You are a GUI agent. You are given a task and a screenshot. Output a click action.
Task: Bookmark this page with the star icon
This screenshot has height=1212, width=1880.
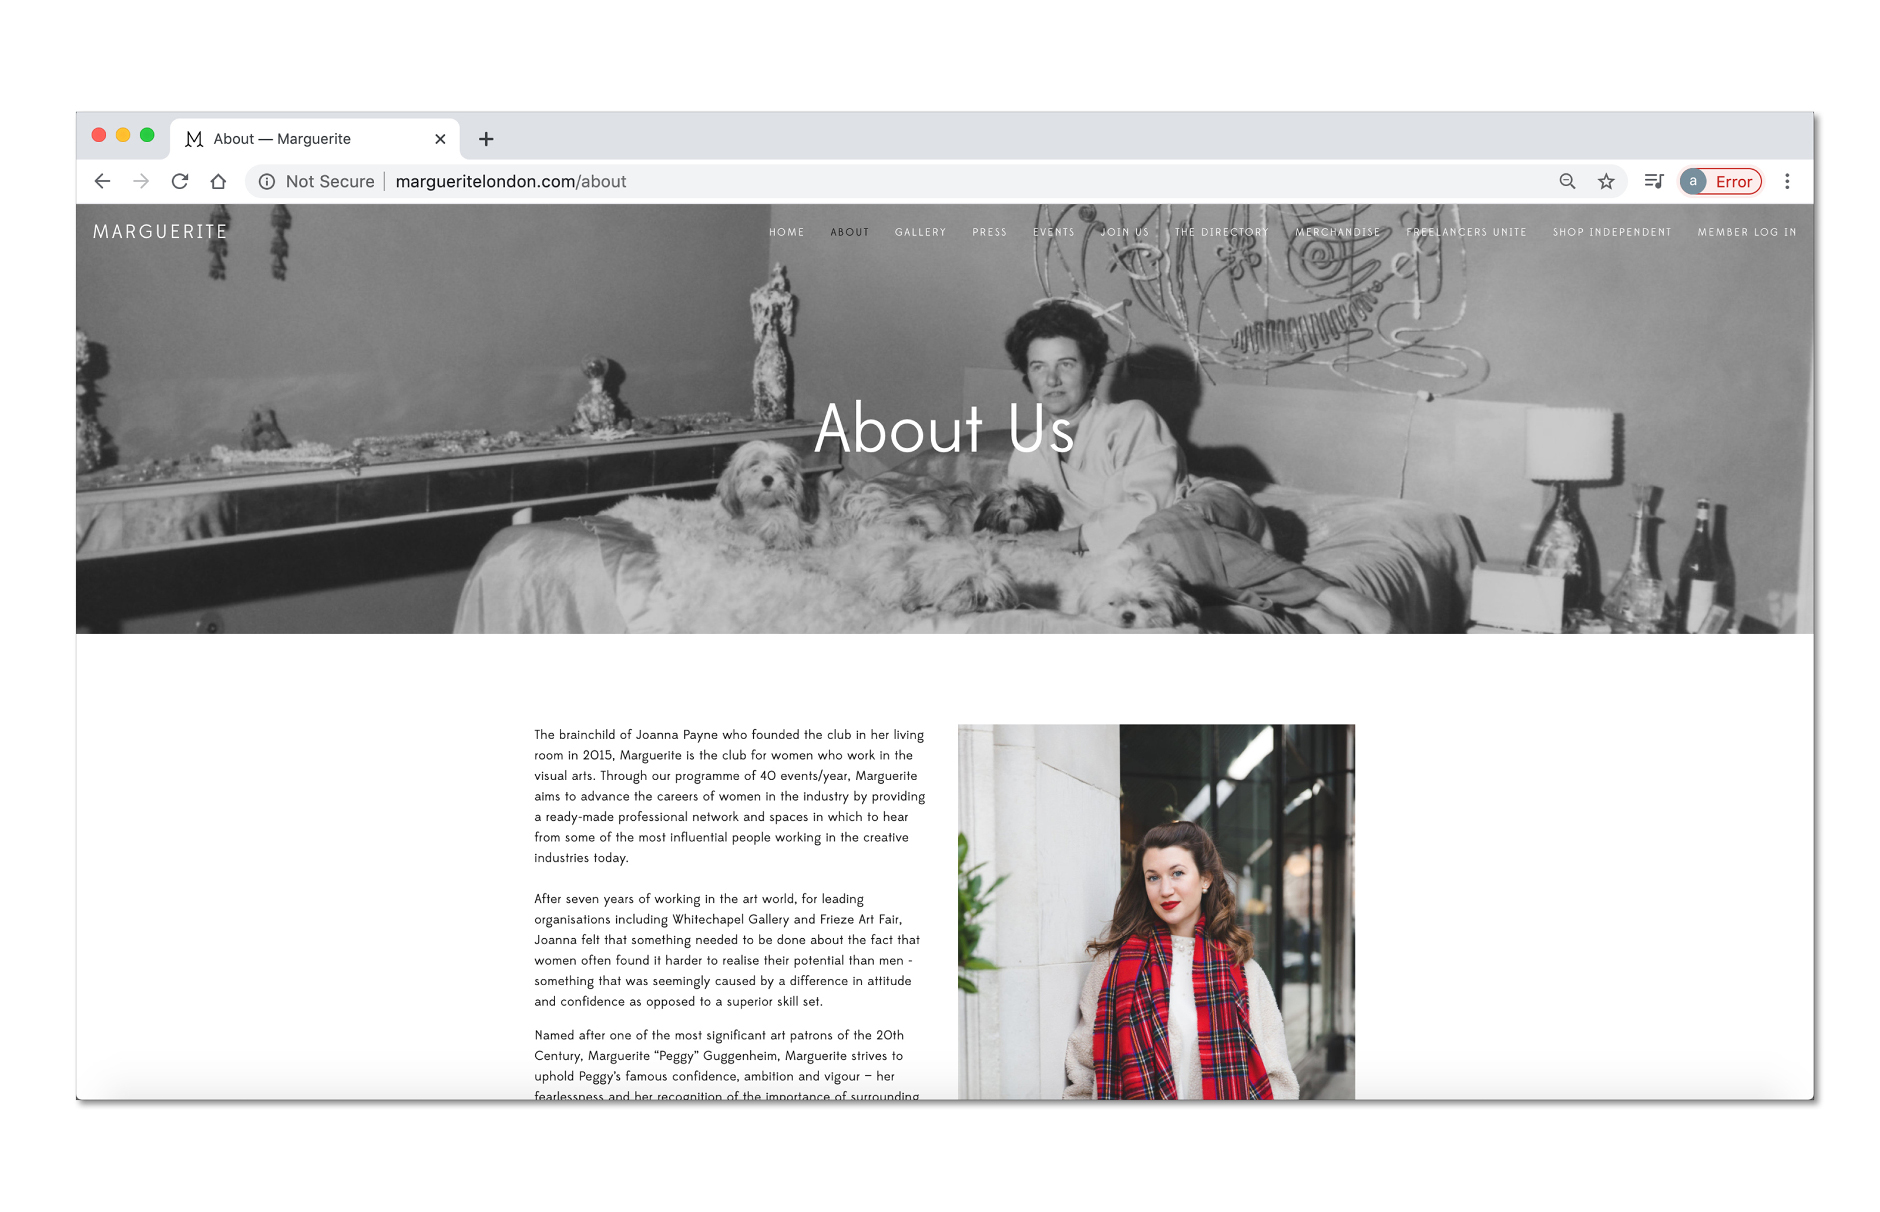click(x=1606, y=181)
